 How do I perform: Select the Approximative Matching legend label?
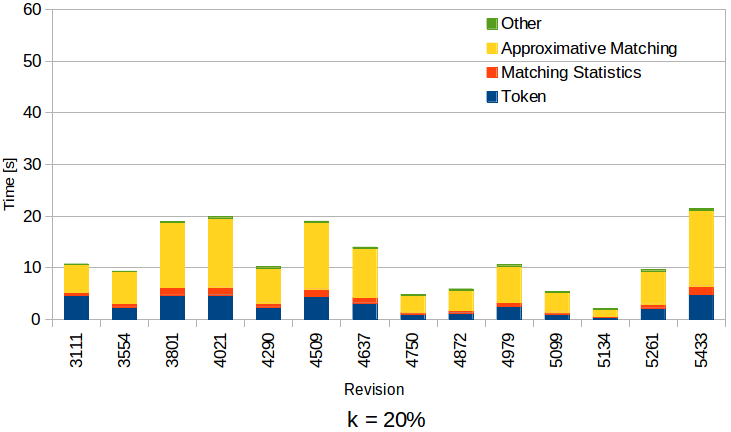(x=589, y=48)
